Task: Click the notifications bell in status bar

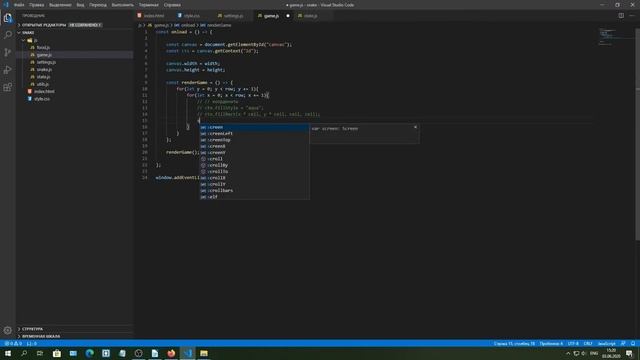Action: click(x=633, y=344)
